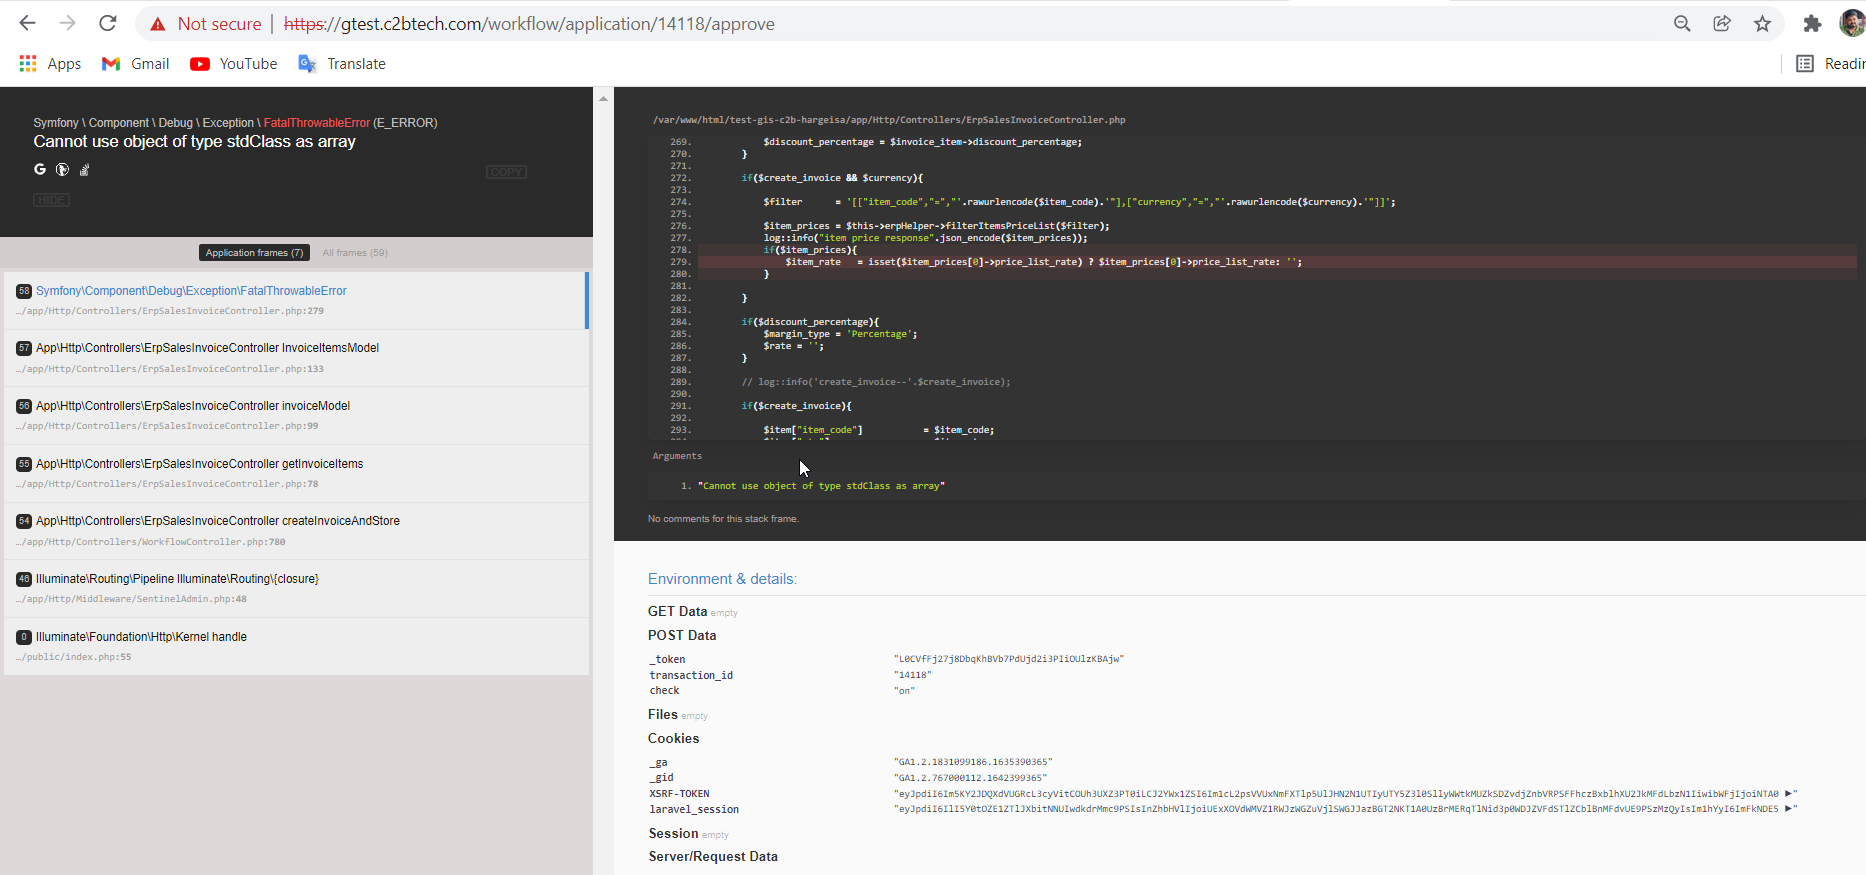
Task: Bookmark this page with the star
Action: 1762,24
